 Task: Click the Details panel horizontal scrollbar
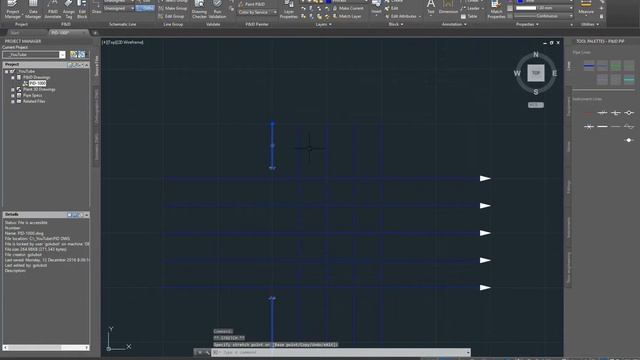[x=46, y=348]
